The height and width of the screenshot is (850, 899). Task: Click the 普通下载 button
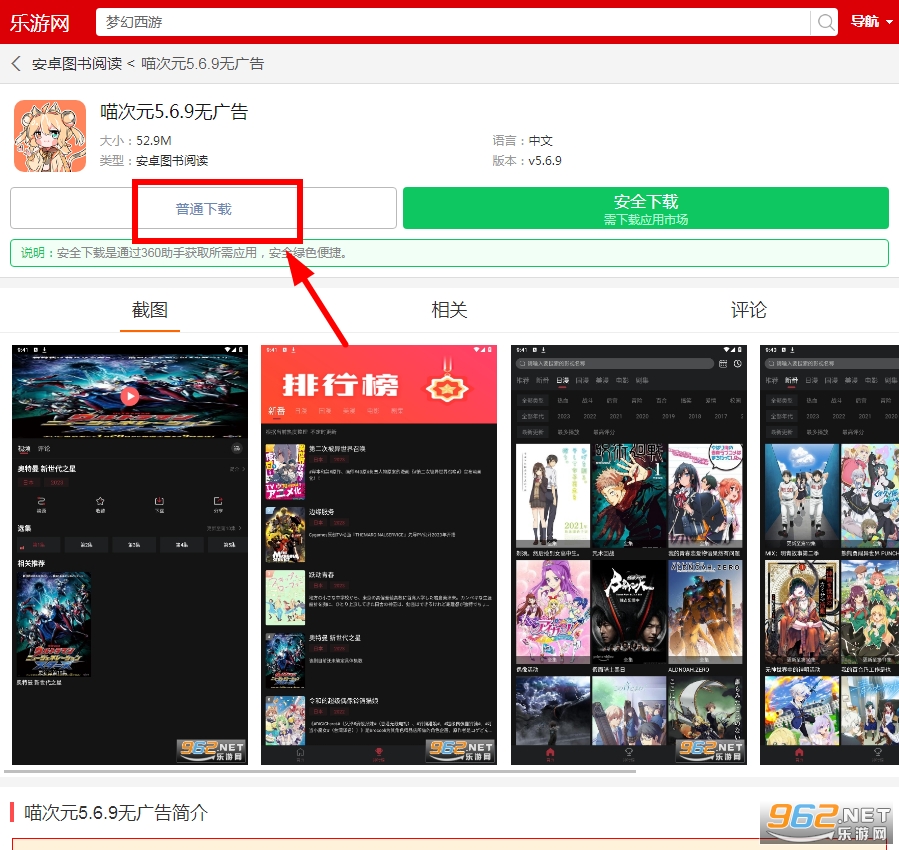point(204,209)
